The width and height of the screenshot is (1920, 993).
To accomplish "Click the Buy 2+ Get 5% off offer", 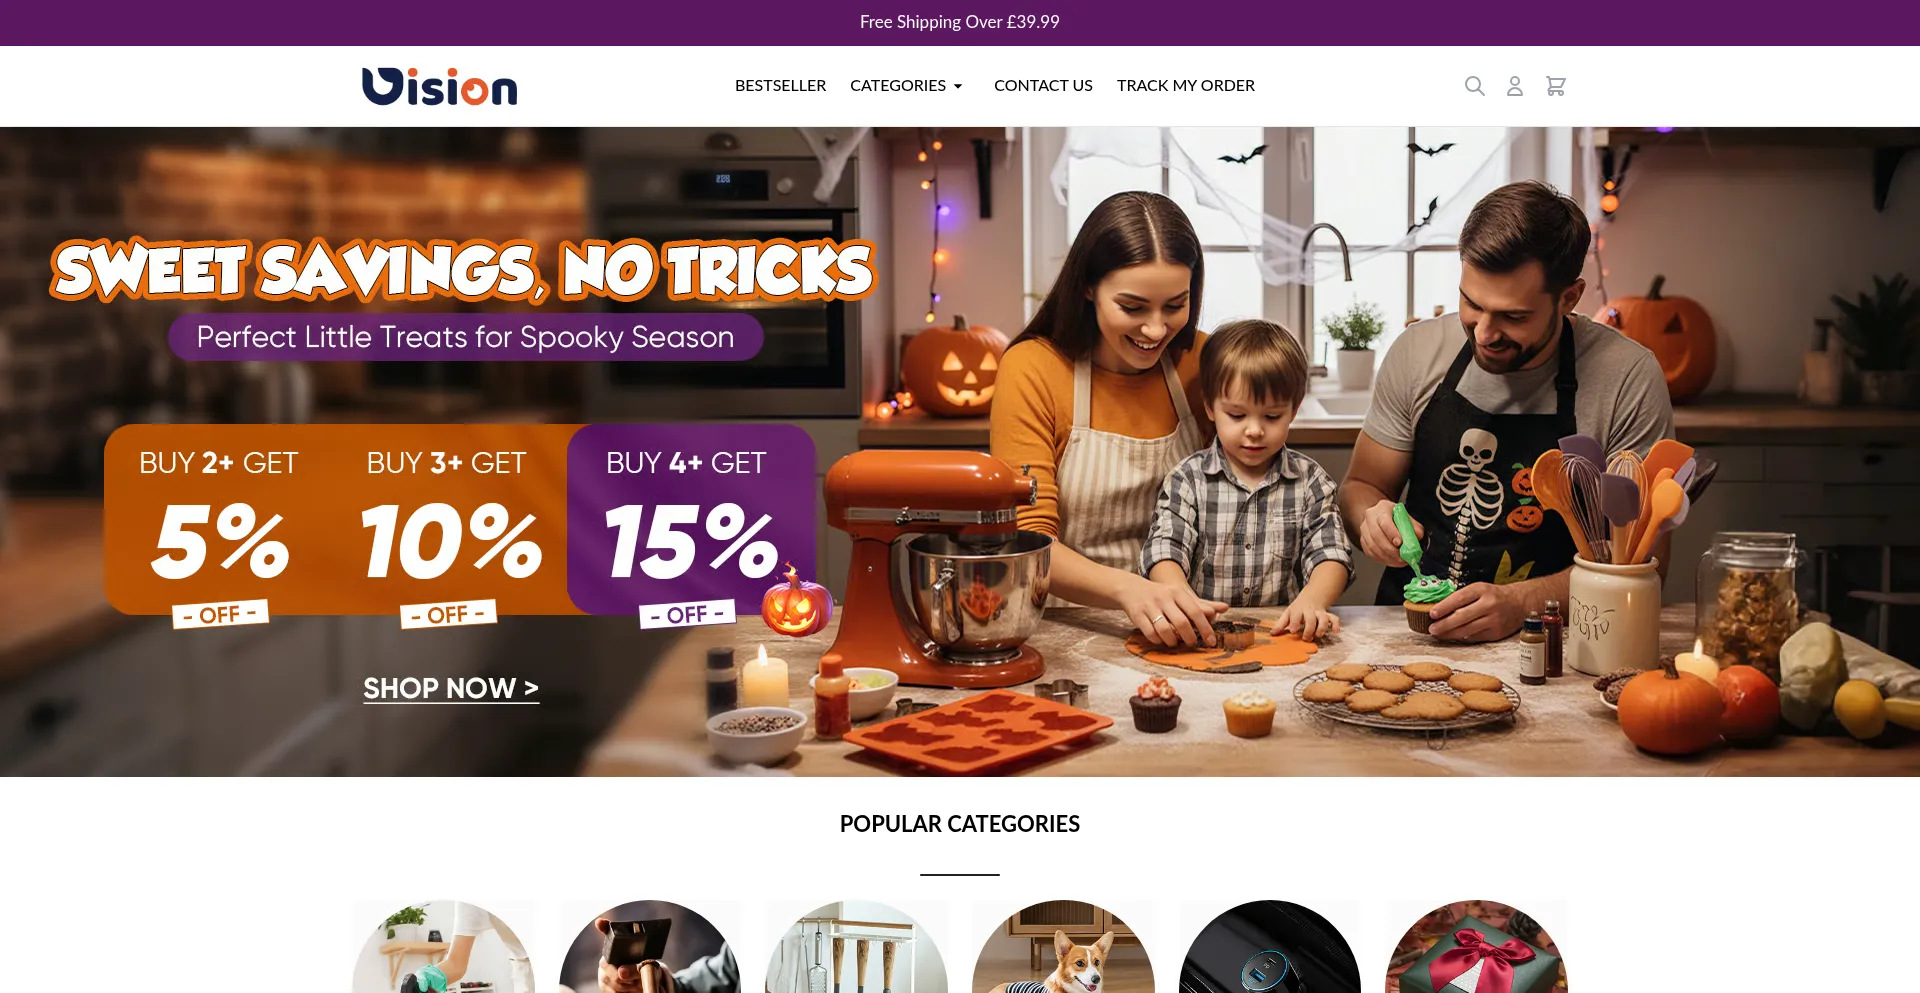I will [219, 530].
